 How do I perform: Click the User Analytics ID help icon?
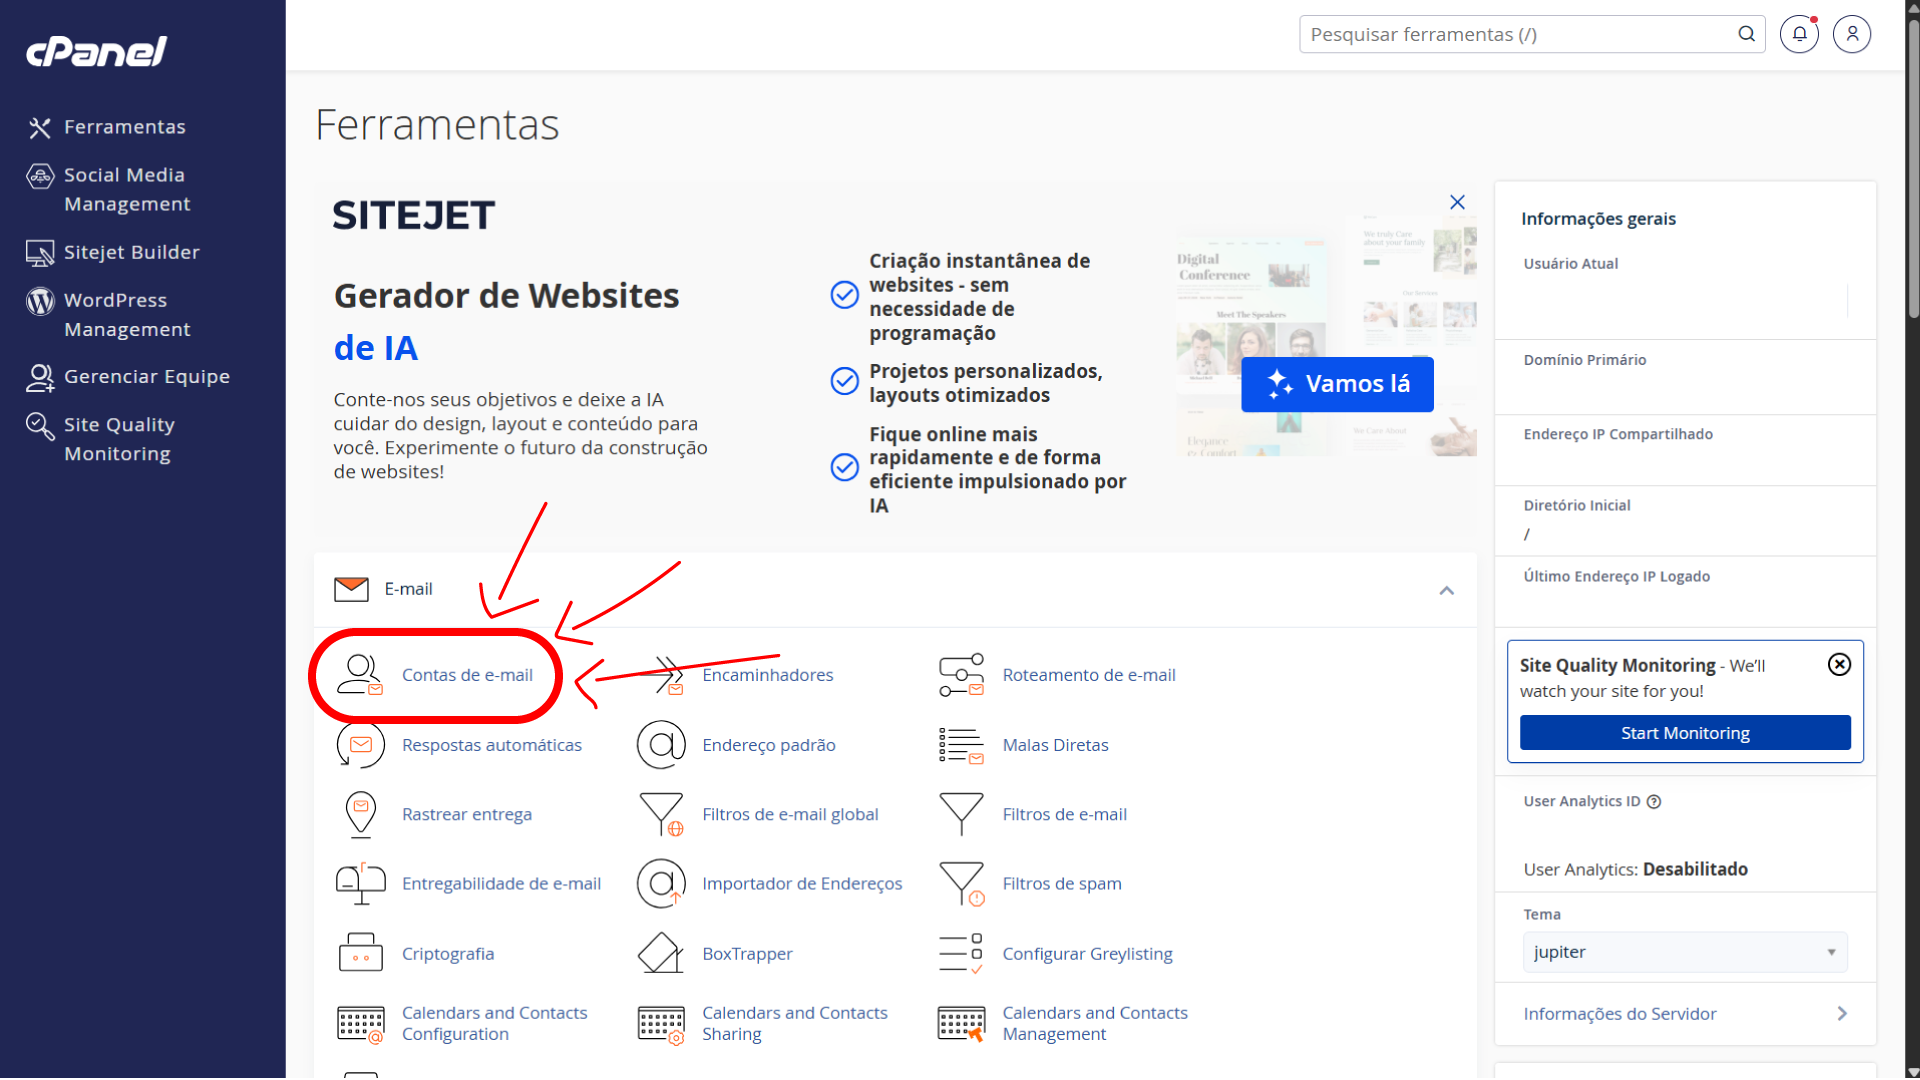[1654, 802]
